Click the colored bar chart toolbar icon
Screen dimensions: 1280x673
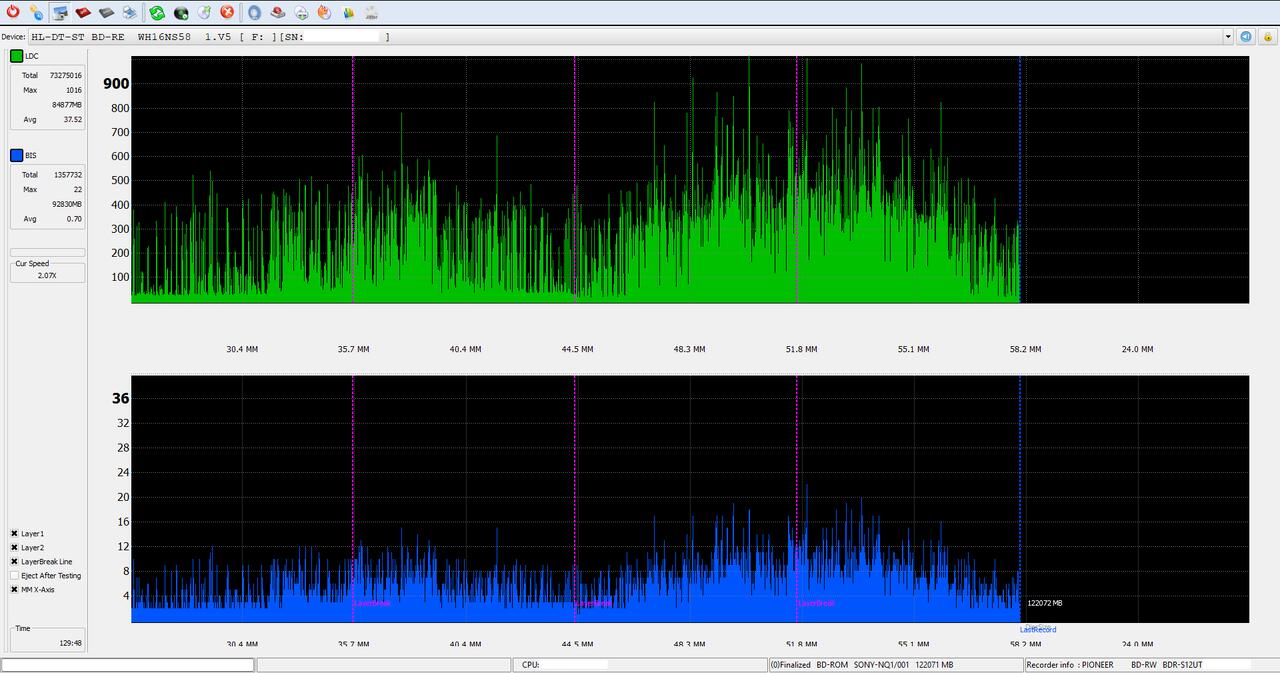point(348,12)
